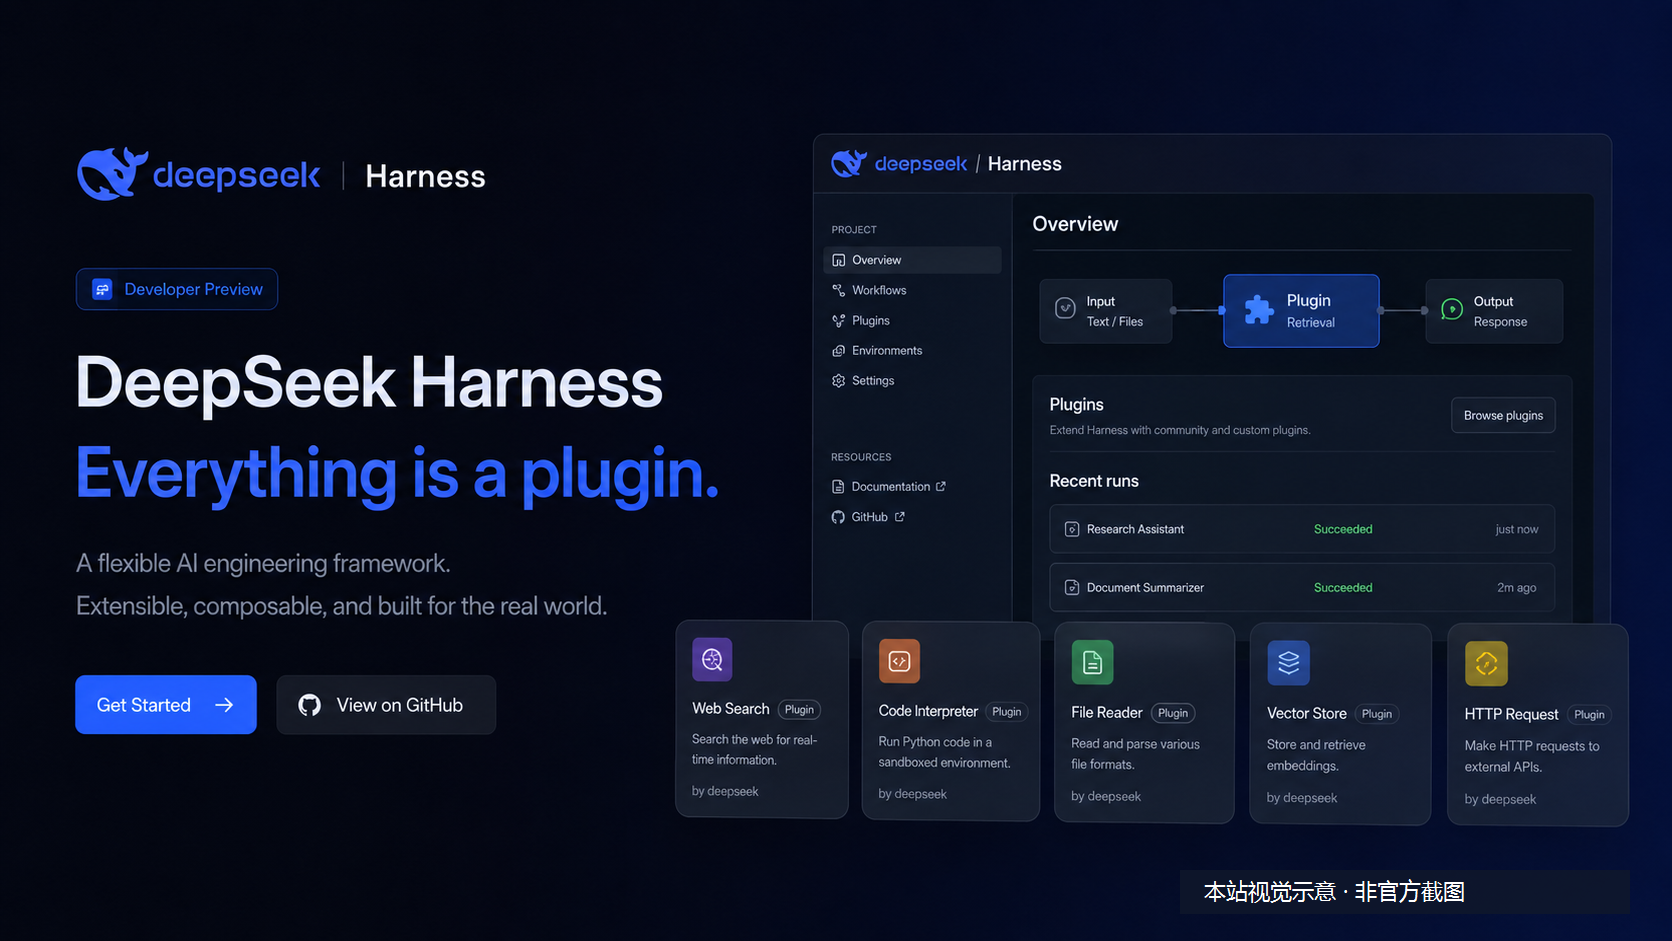Click the yellow HTTP Request plugin icon
This screenshot has width=1672, height=941.
coord(1486,664)
